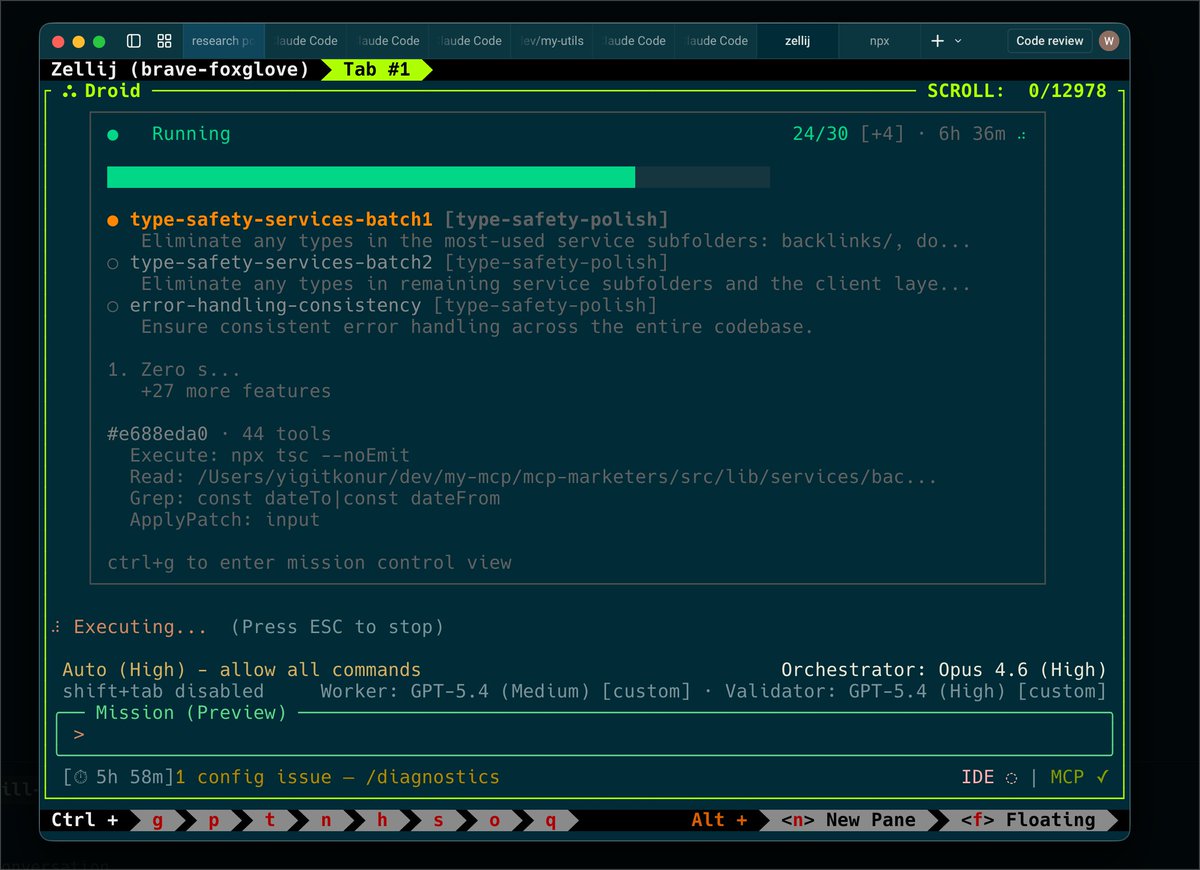Click the SCROLL: 0/12978 indicator
This screenshot has height=870, width=1200.
click(1017, 91)
